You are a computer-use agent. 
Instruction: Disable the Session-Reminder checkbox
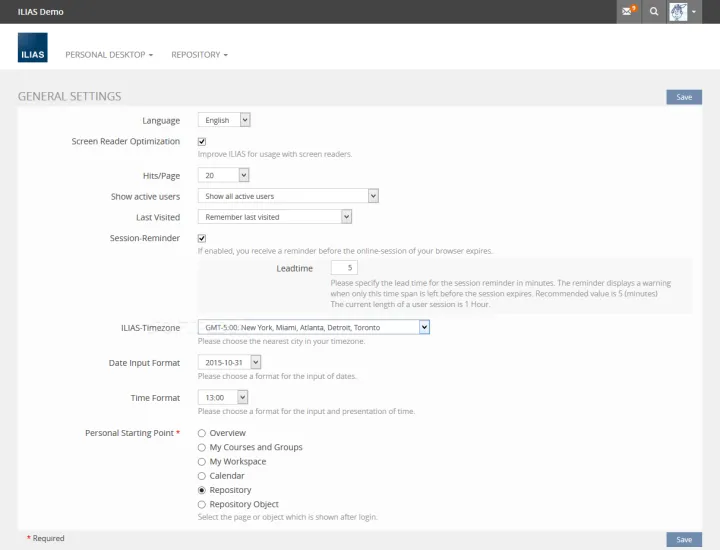click(x=202, y=238)
